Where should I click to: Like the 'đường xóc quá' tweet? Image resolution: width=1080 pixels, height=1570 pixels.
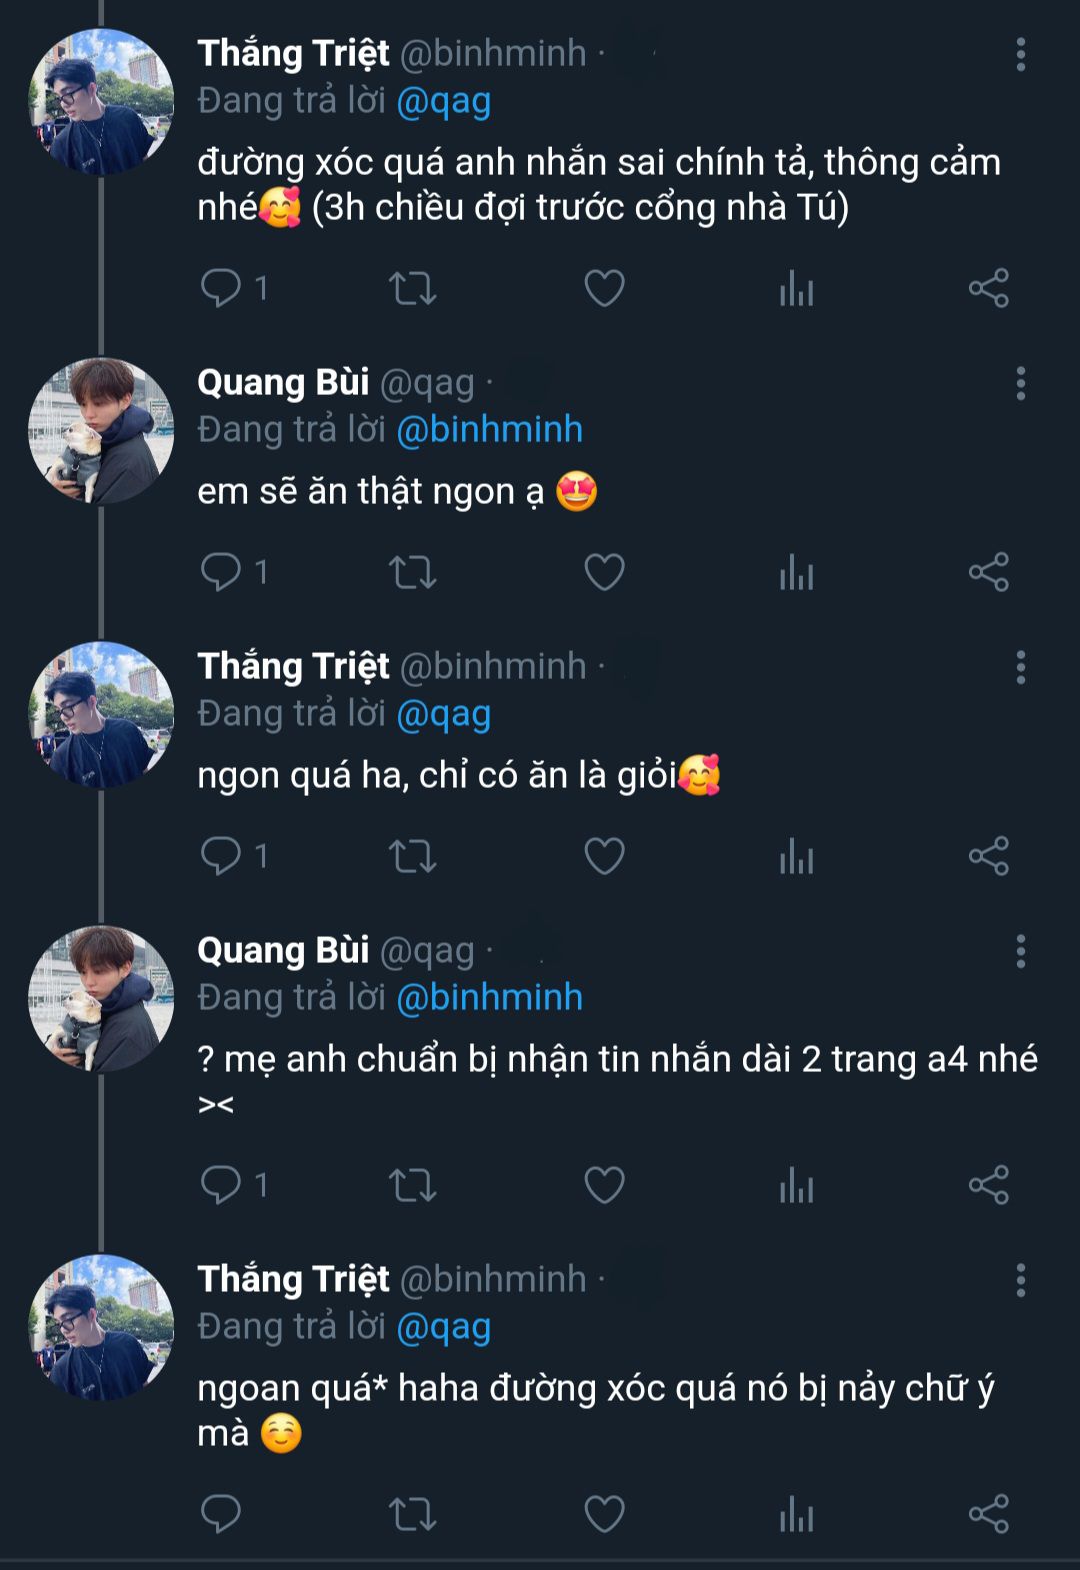coord(604,288)
